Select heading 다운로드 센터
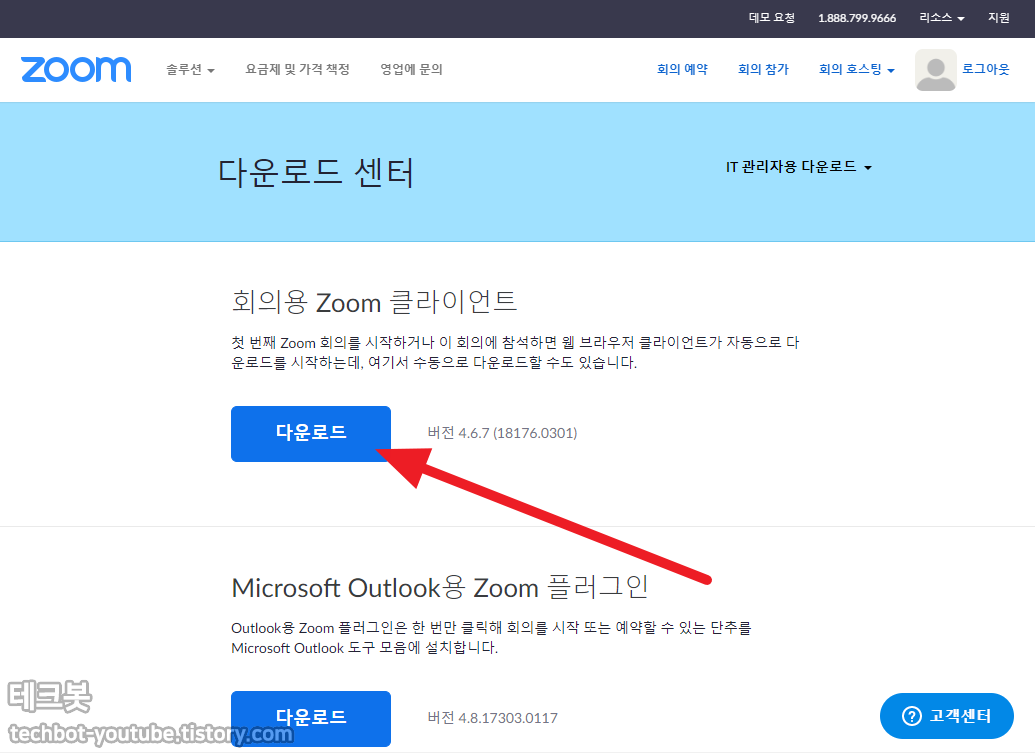Viewport: 1035px width, 753px height. [316, 173]
